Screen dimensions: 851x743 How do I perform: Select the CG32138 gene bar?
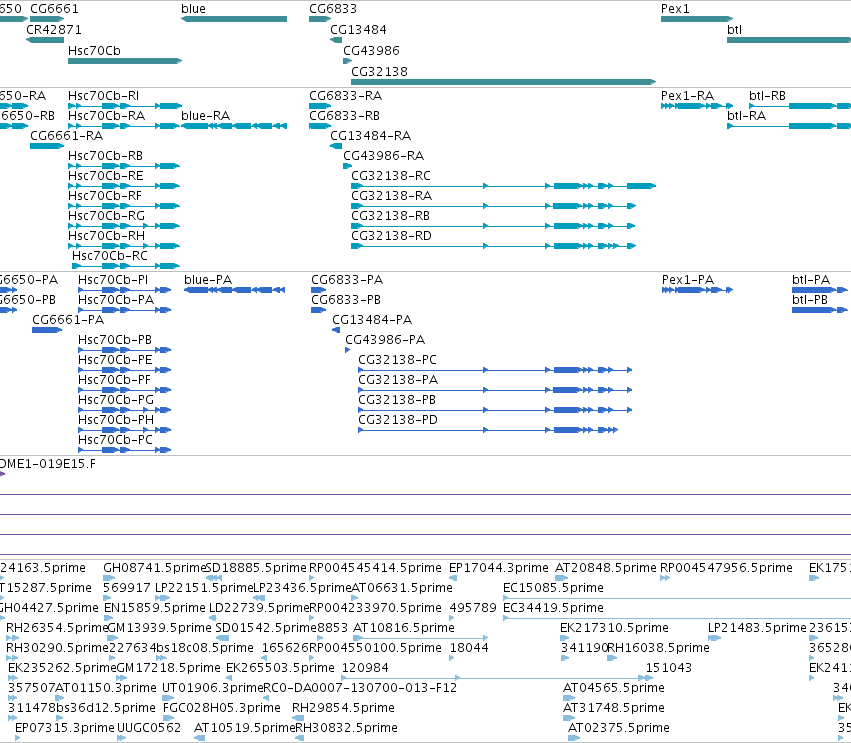504,82
